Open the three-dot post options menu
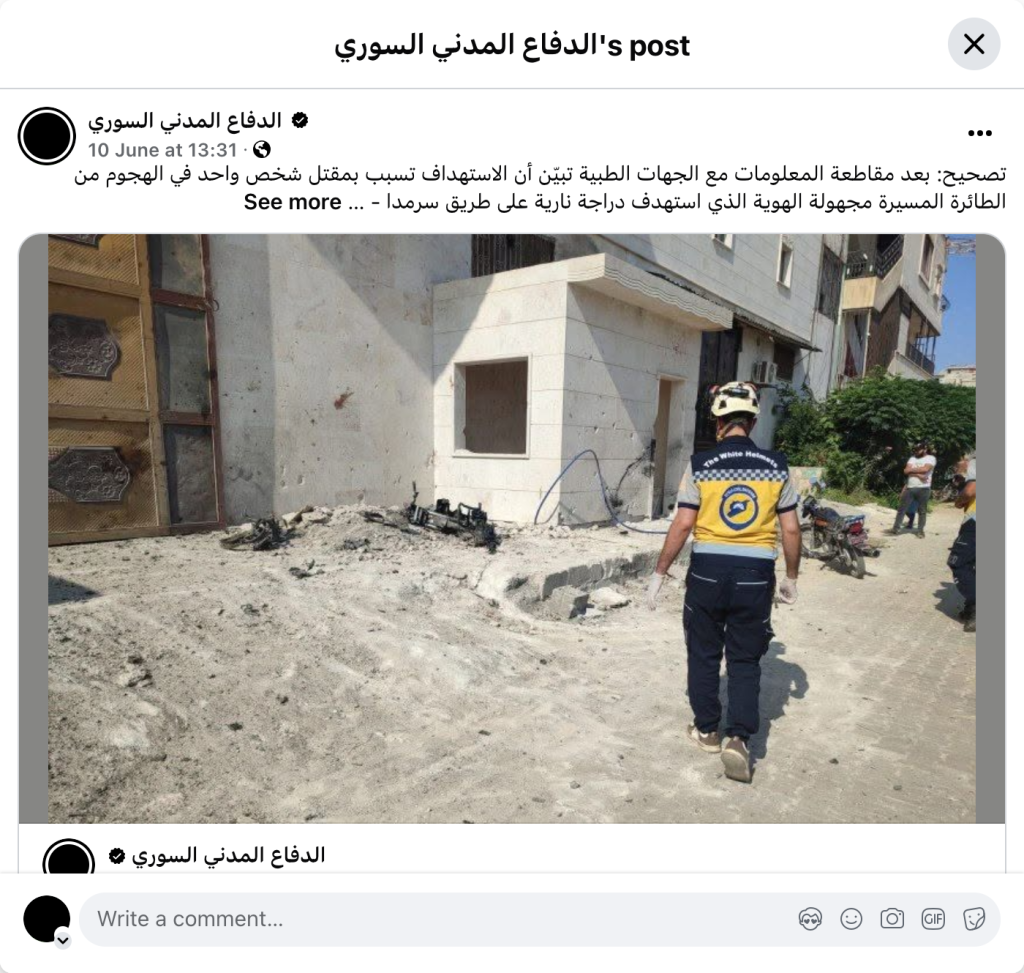The height and width of the screenshot is (973, 1024). [x=980, y=133]
